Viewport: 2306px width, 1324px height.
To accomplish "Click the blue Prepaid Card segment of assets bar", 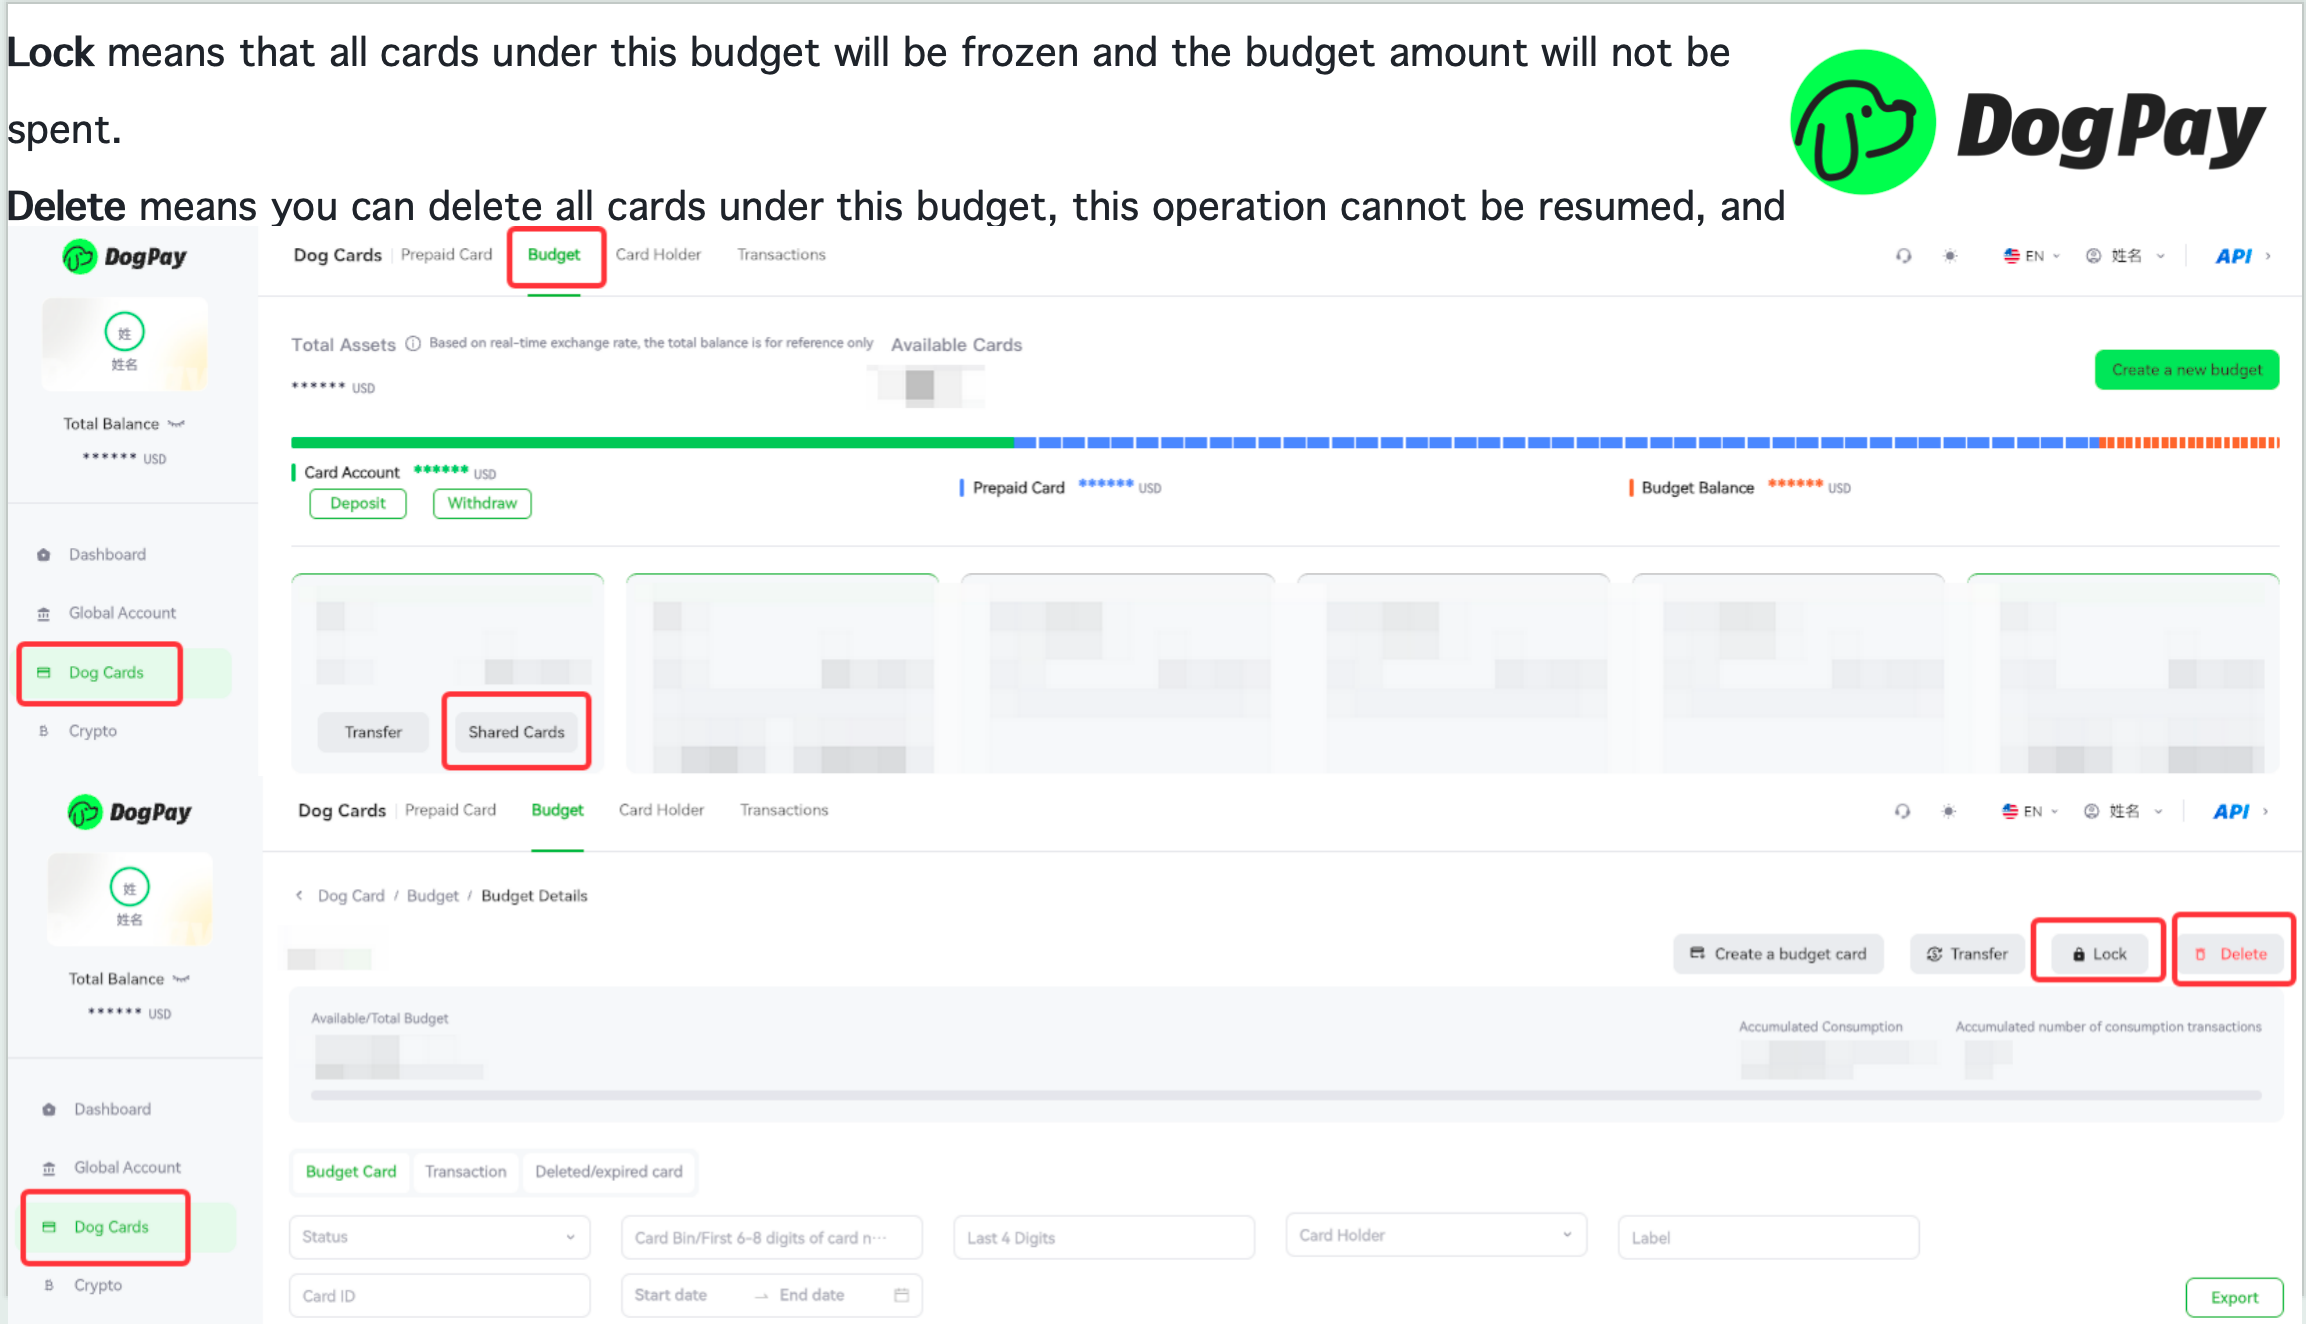I will click(x=1556, y=442).
